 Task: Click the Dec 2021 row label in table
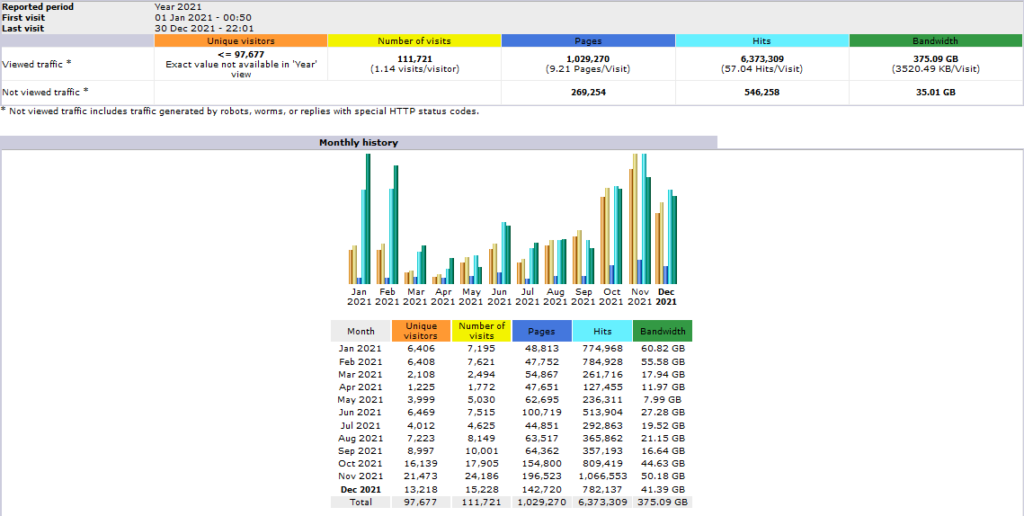pos(361,489)
